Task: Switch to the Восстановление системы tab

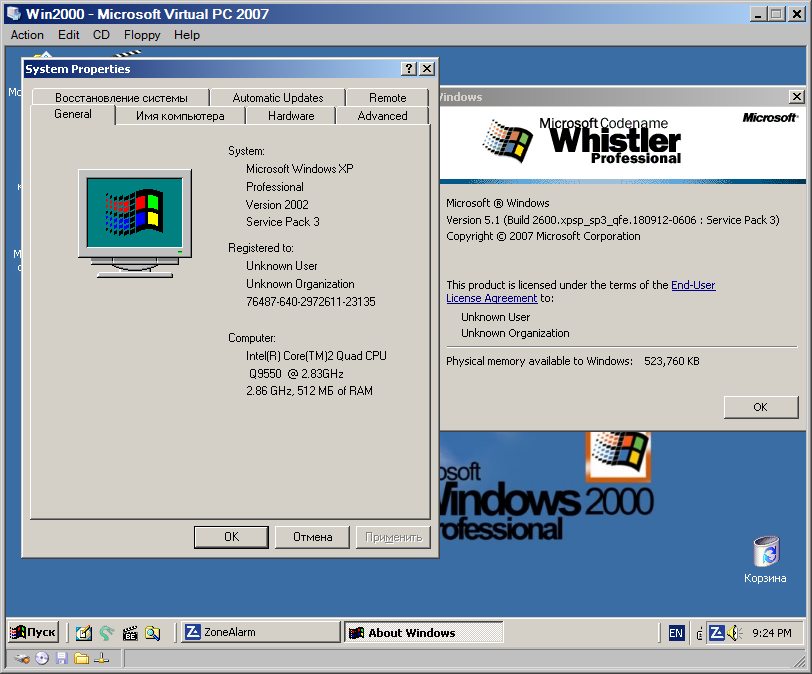Action: coord(121,98)
